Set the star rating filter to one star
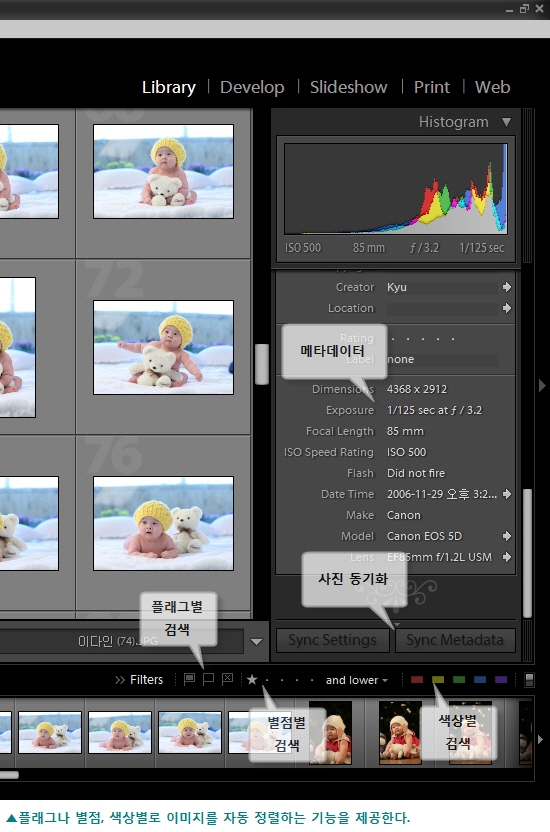 (x=252, y=679)
